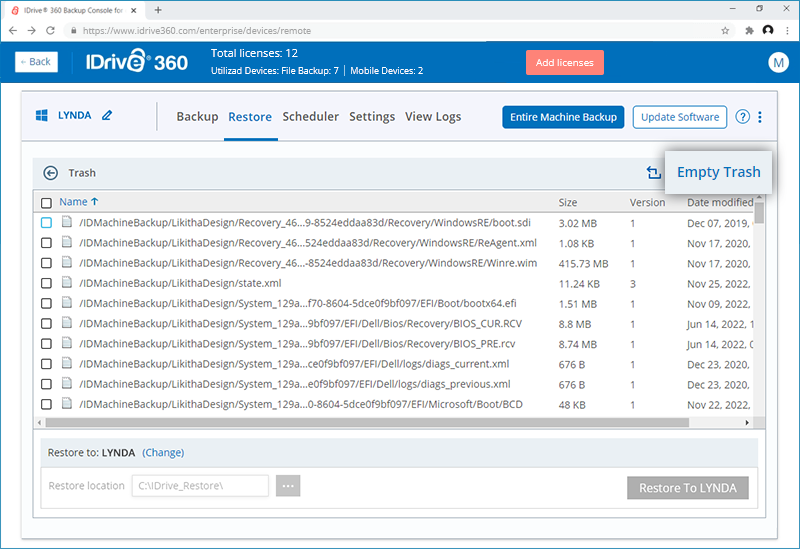Image resolution: width=800 pixels, height=549 pixels.
Task: Click the padlock icon in the address bar
Action: [74, 31]
